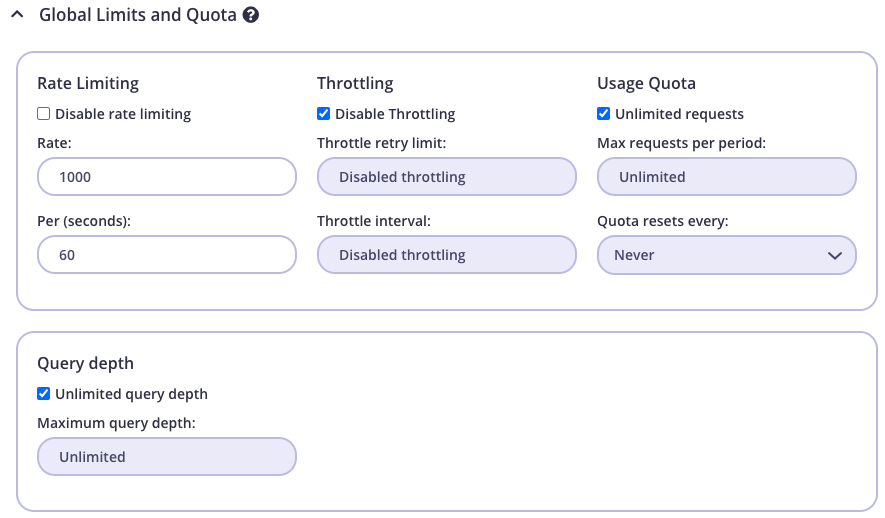Uncheck the Disable Throttling checkbox
The width and height of the screenshot is (885, 518).
[324, 114]
